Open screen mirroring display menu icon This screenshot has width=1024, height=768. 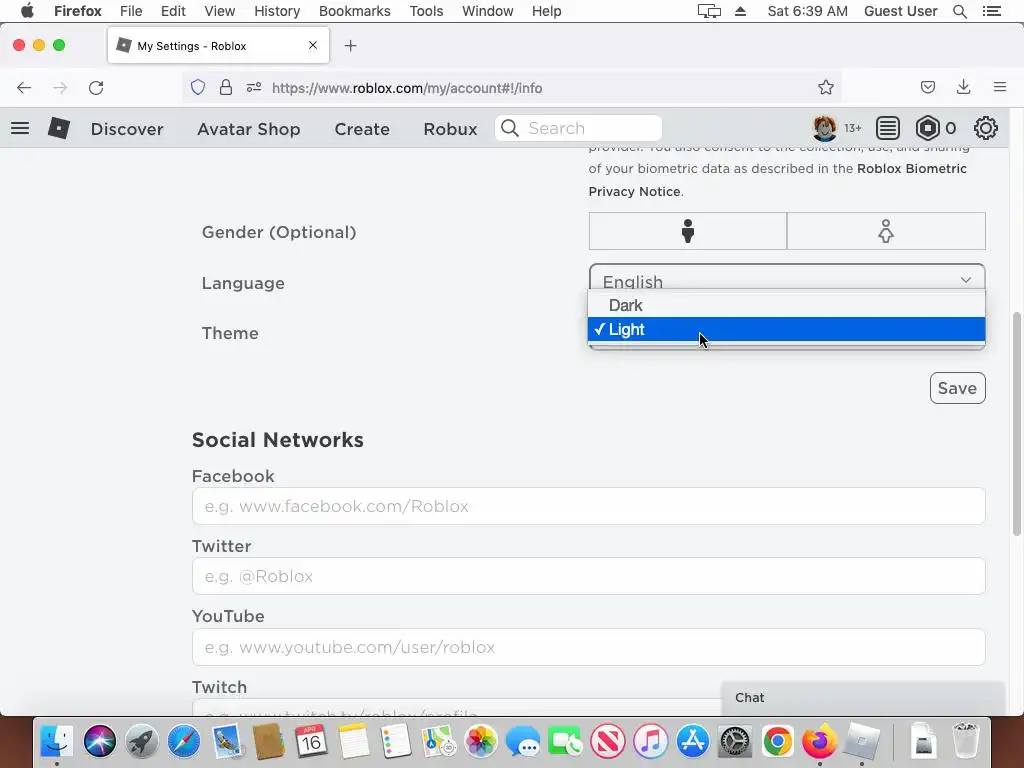[709, 11]
